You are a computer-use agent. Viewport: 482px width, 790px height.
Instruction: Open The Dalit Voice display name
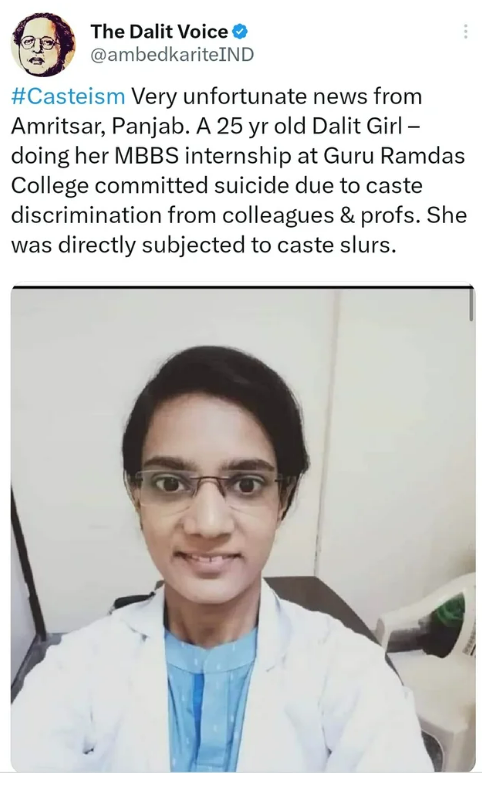(x=159, y=32)
